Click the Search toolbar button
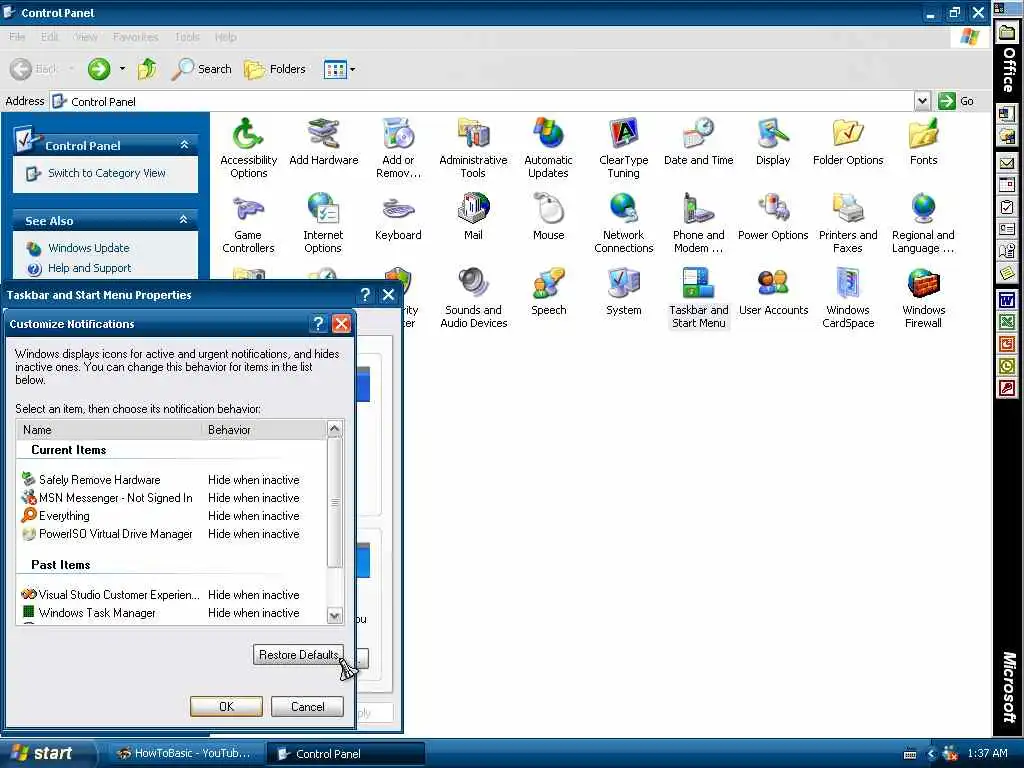This screenshot has height=768, width=1024. pos(201,69)
